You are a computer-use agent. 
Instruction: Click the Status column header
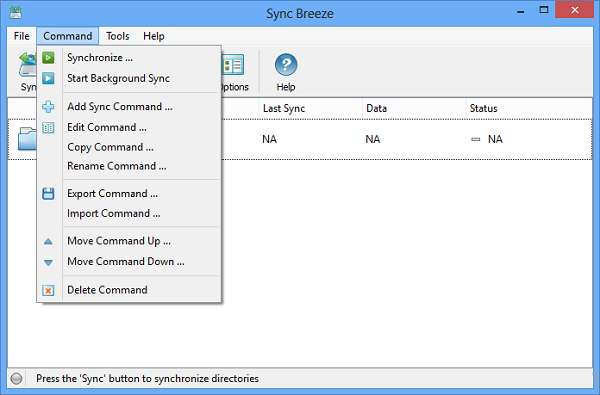click(x=529, y=109)
